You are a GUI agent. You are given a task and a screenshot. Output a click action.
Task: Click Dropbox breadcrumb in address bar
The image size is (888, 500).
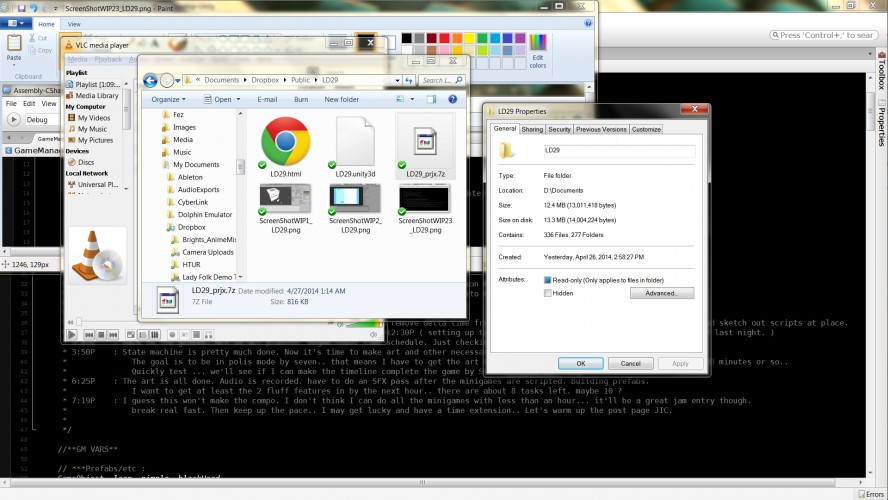tap(265, 80)
